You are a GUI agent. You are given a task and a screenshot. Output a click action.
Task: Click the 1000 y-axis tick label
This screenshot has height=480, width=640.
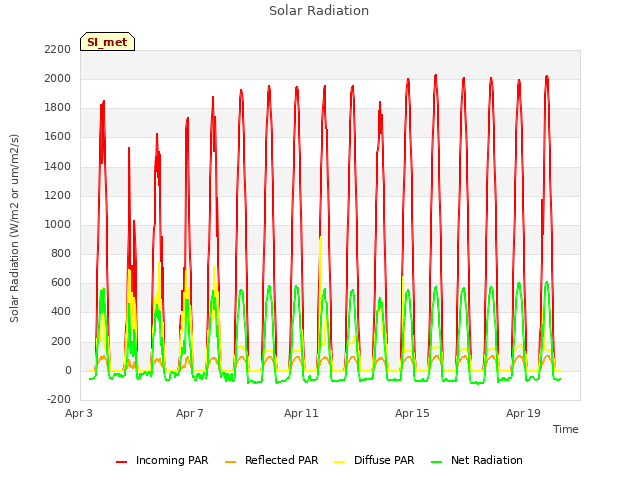pos(58,224)
